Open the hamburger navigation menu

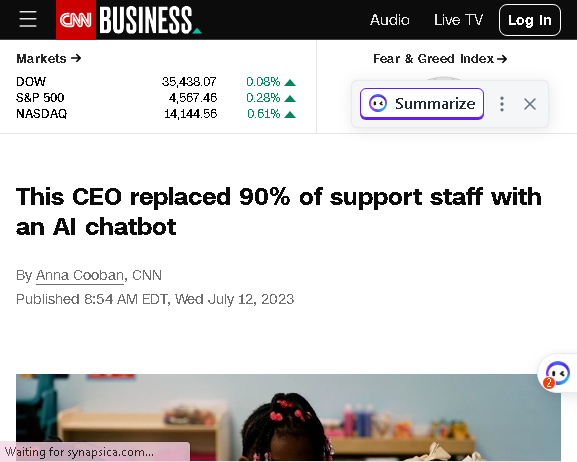point(28,19)
